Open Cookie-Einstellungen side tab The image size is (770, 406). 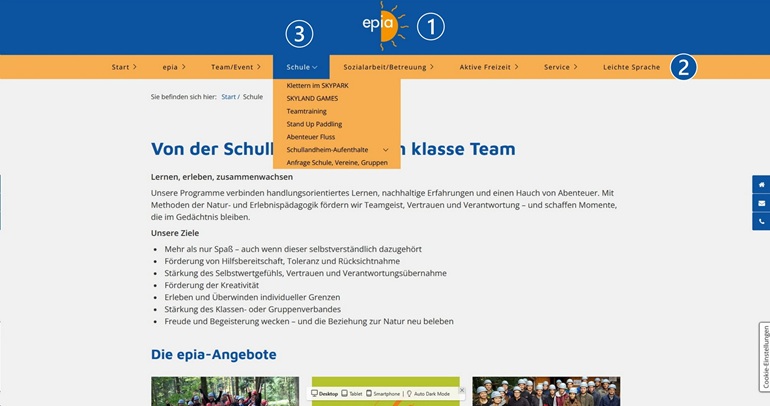[764, 355]
